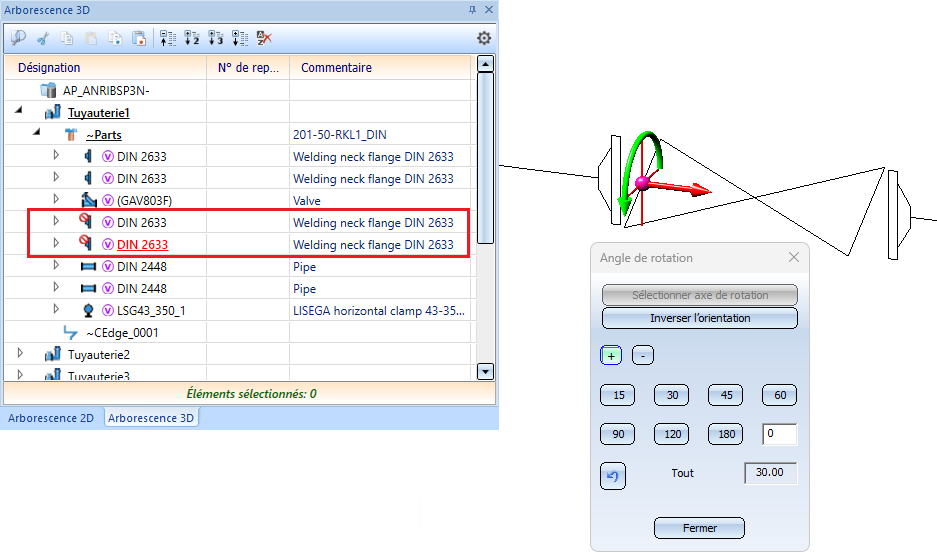Image resolution: width=937 pixels, height=552 pixels.
Task: Click Inverser l'orientation button
Action: (x=700, y=318)
